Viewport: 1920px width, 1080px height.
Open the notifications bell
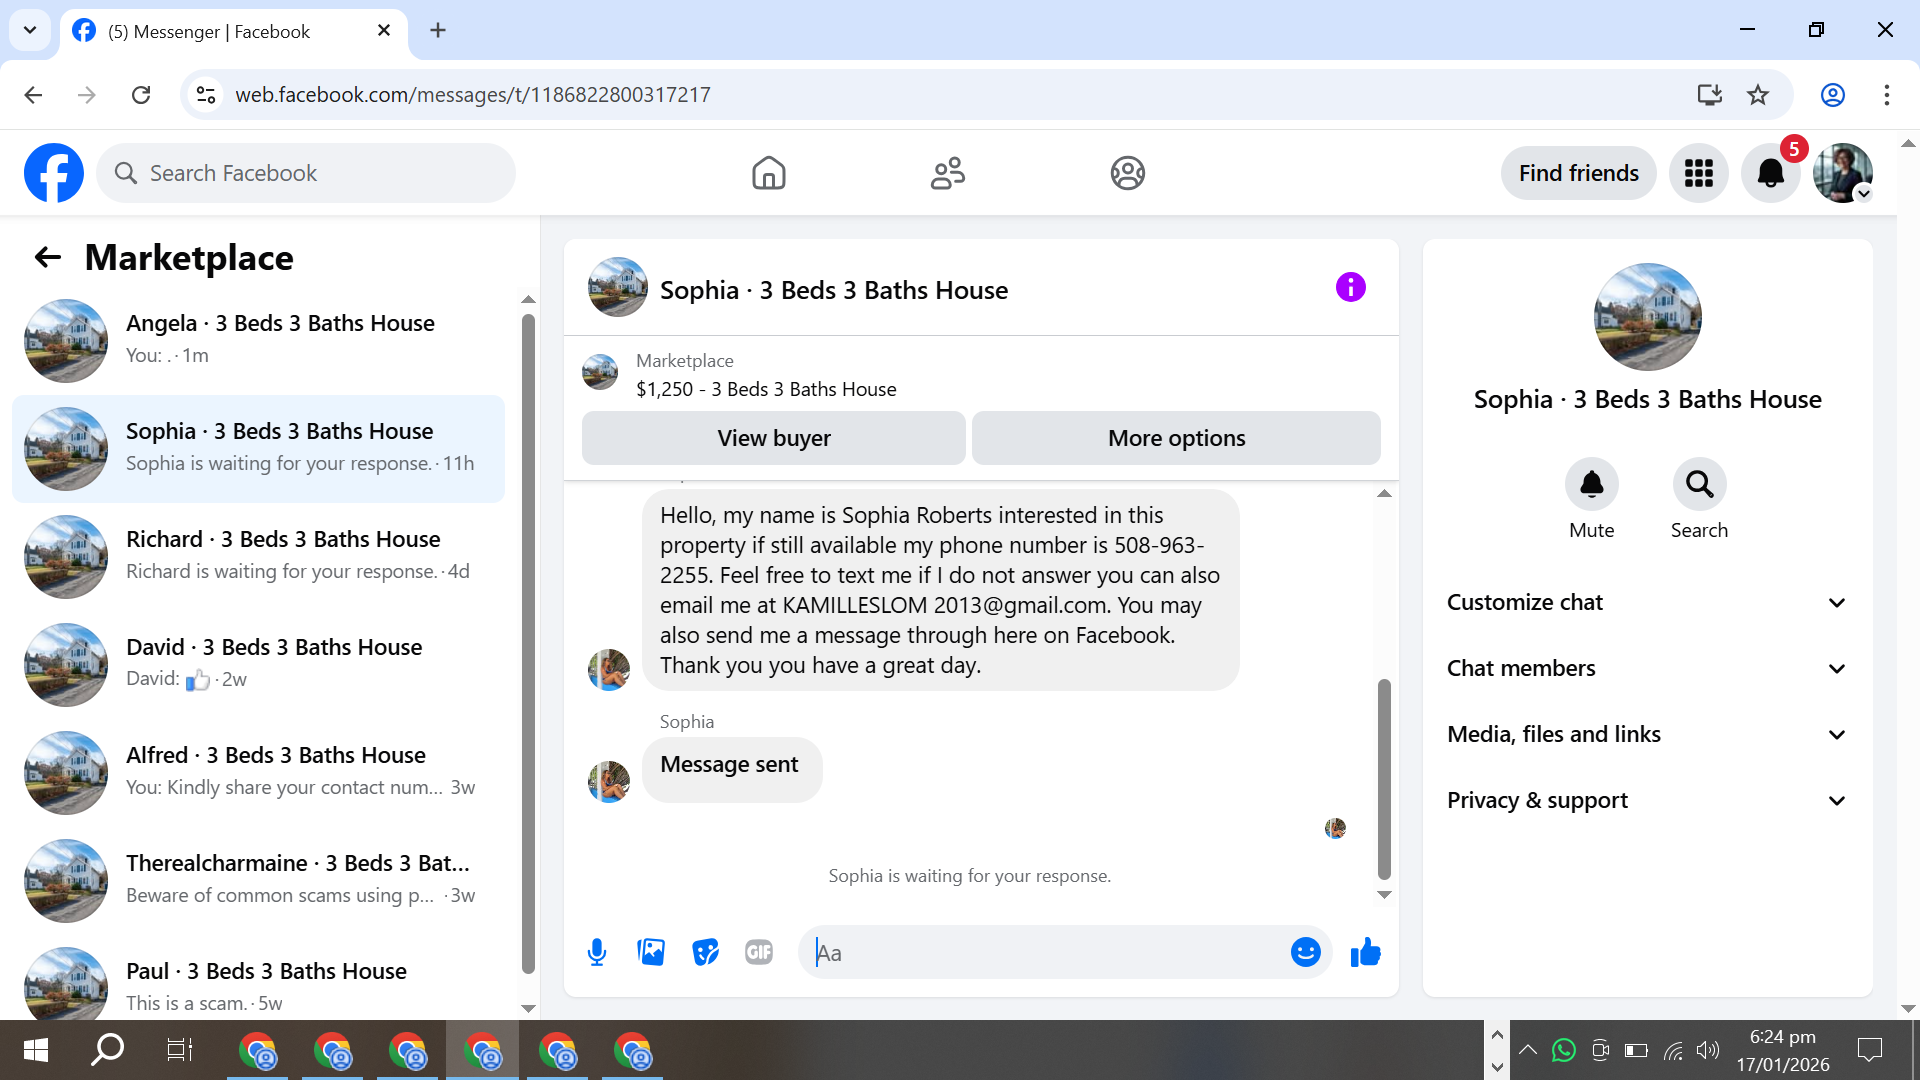[1770, 173]
